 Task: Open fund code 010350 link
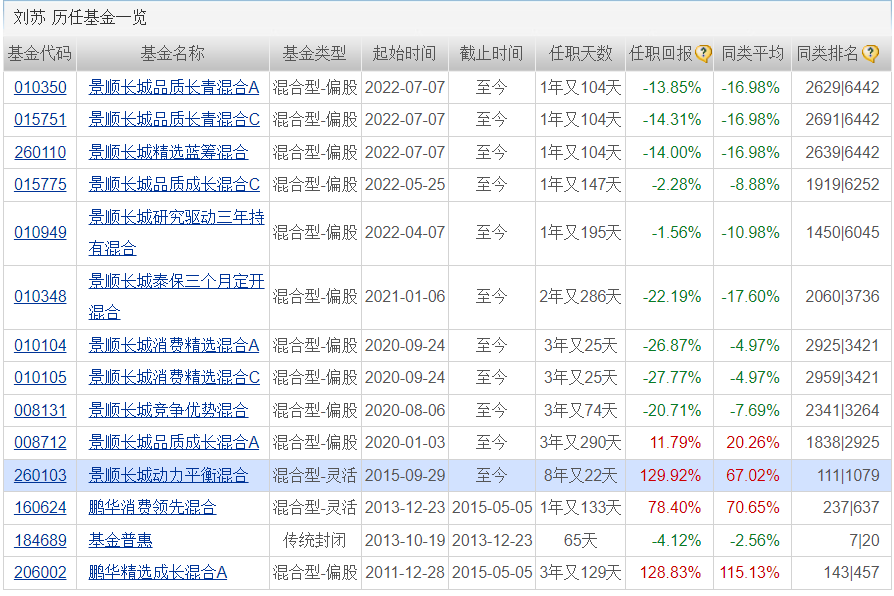pyautogui.click(x=40, y=87)
